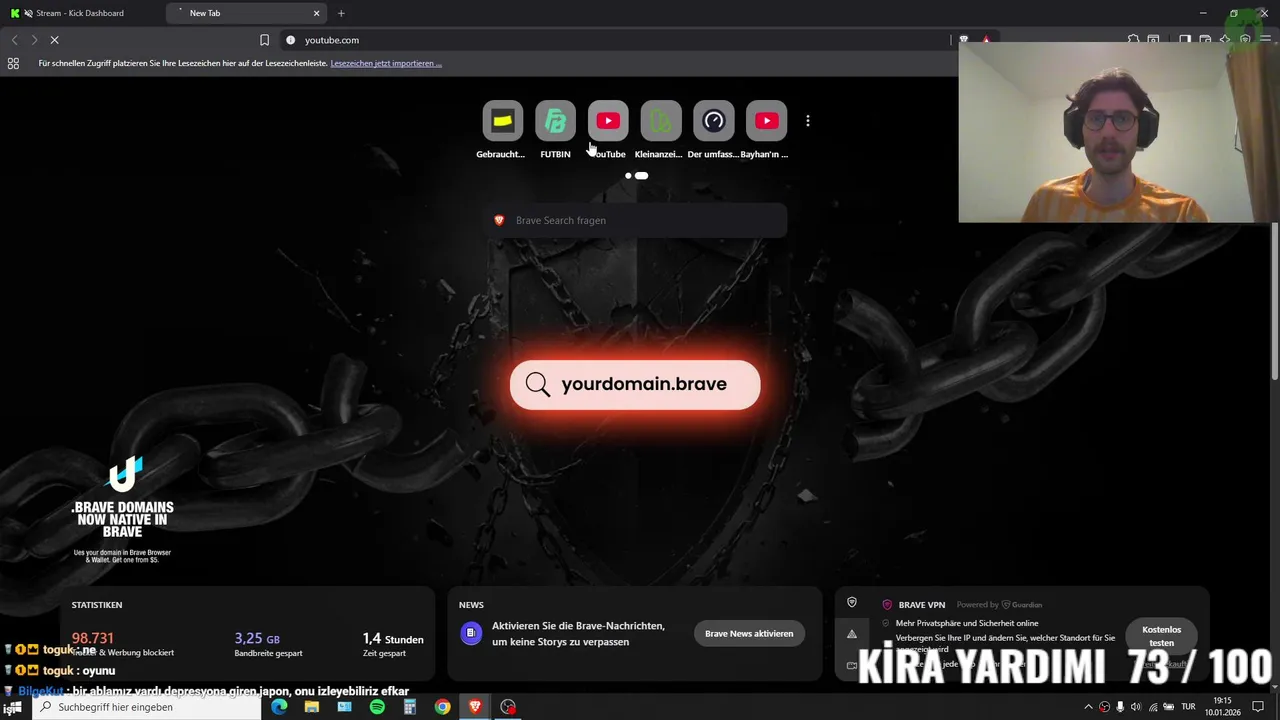Open the Der umfass... speedometer shortcut
The width and height of the screenshot is (1280, 720).
(x=714, y=121)
